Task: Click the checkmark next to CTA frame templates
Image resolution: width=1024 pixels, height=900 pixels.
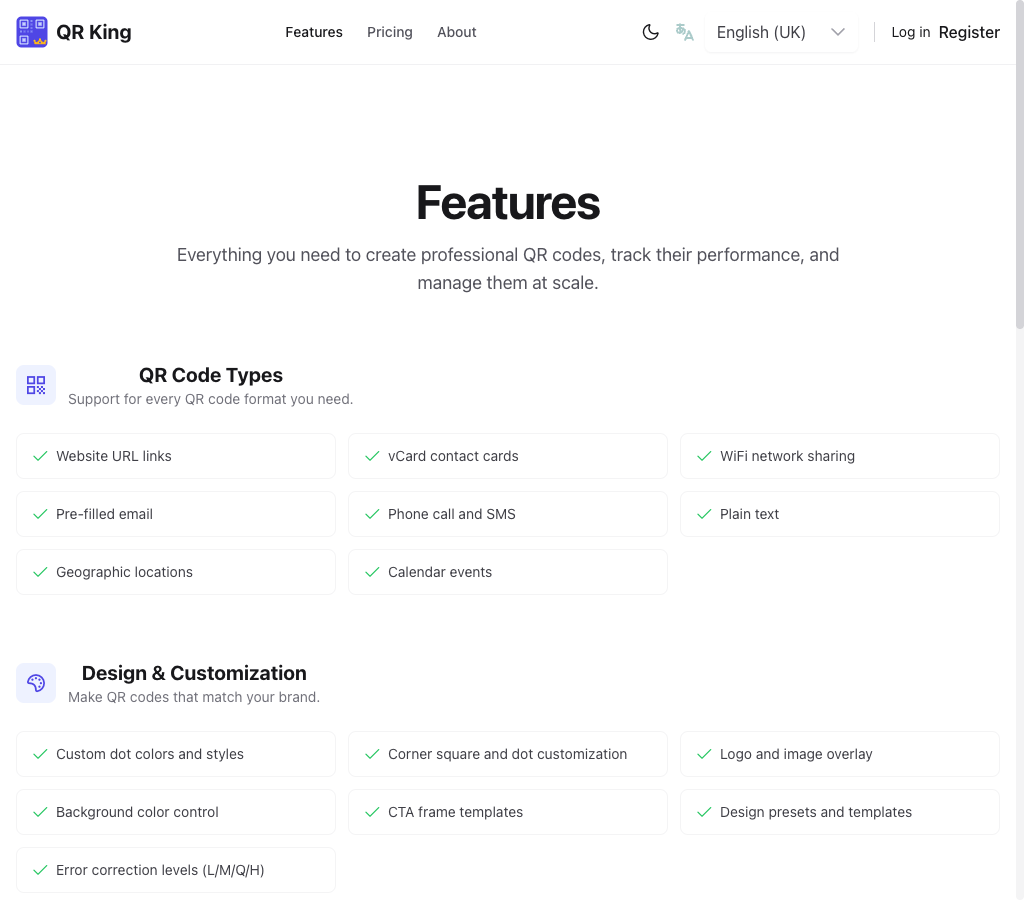Action: tap(372, 812)
